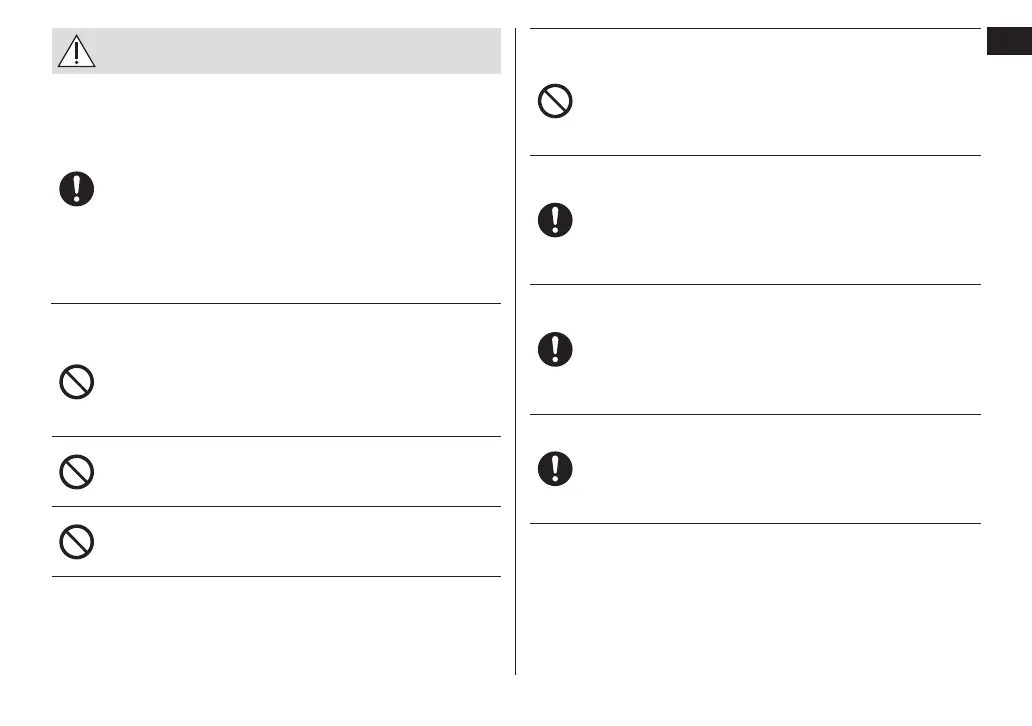The image size is (1032, 726).
Task: Click the blank area beside the last right-column exclamation icon
Action: tap(770, 469)
